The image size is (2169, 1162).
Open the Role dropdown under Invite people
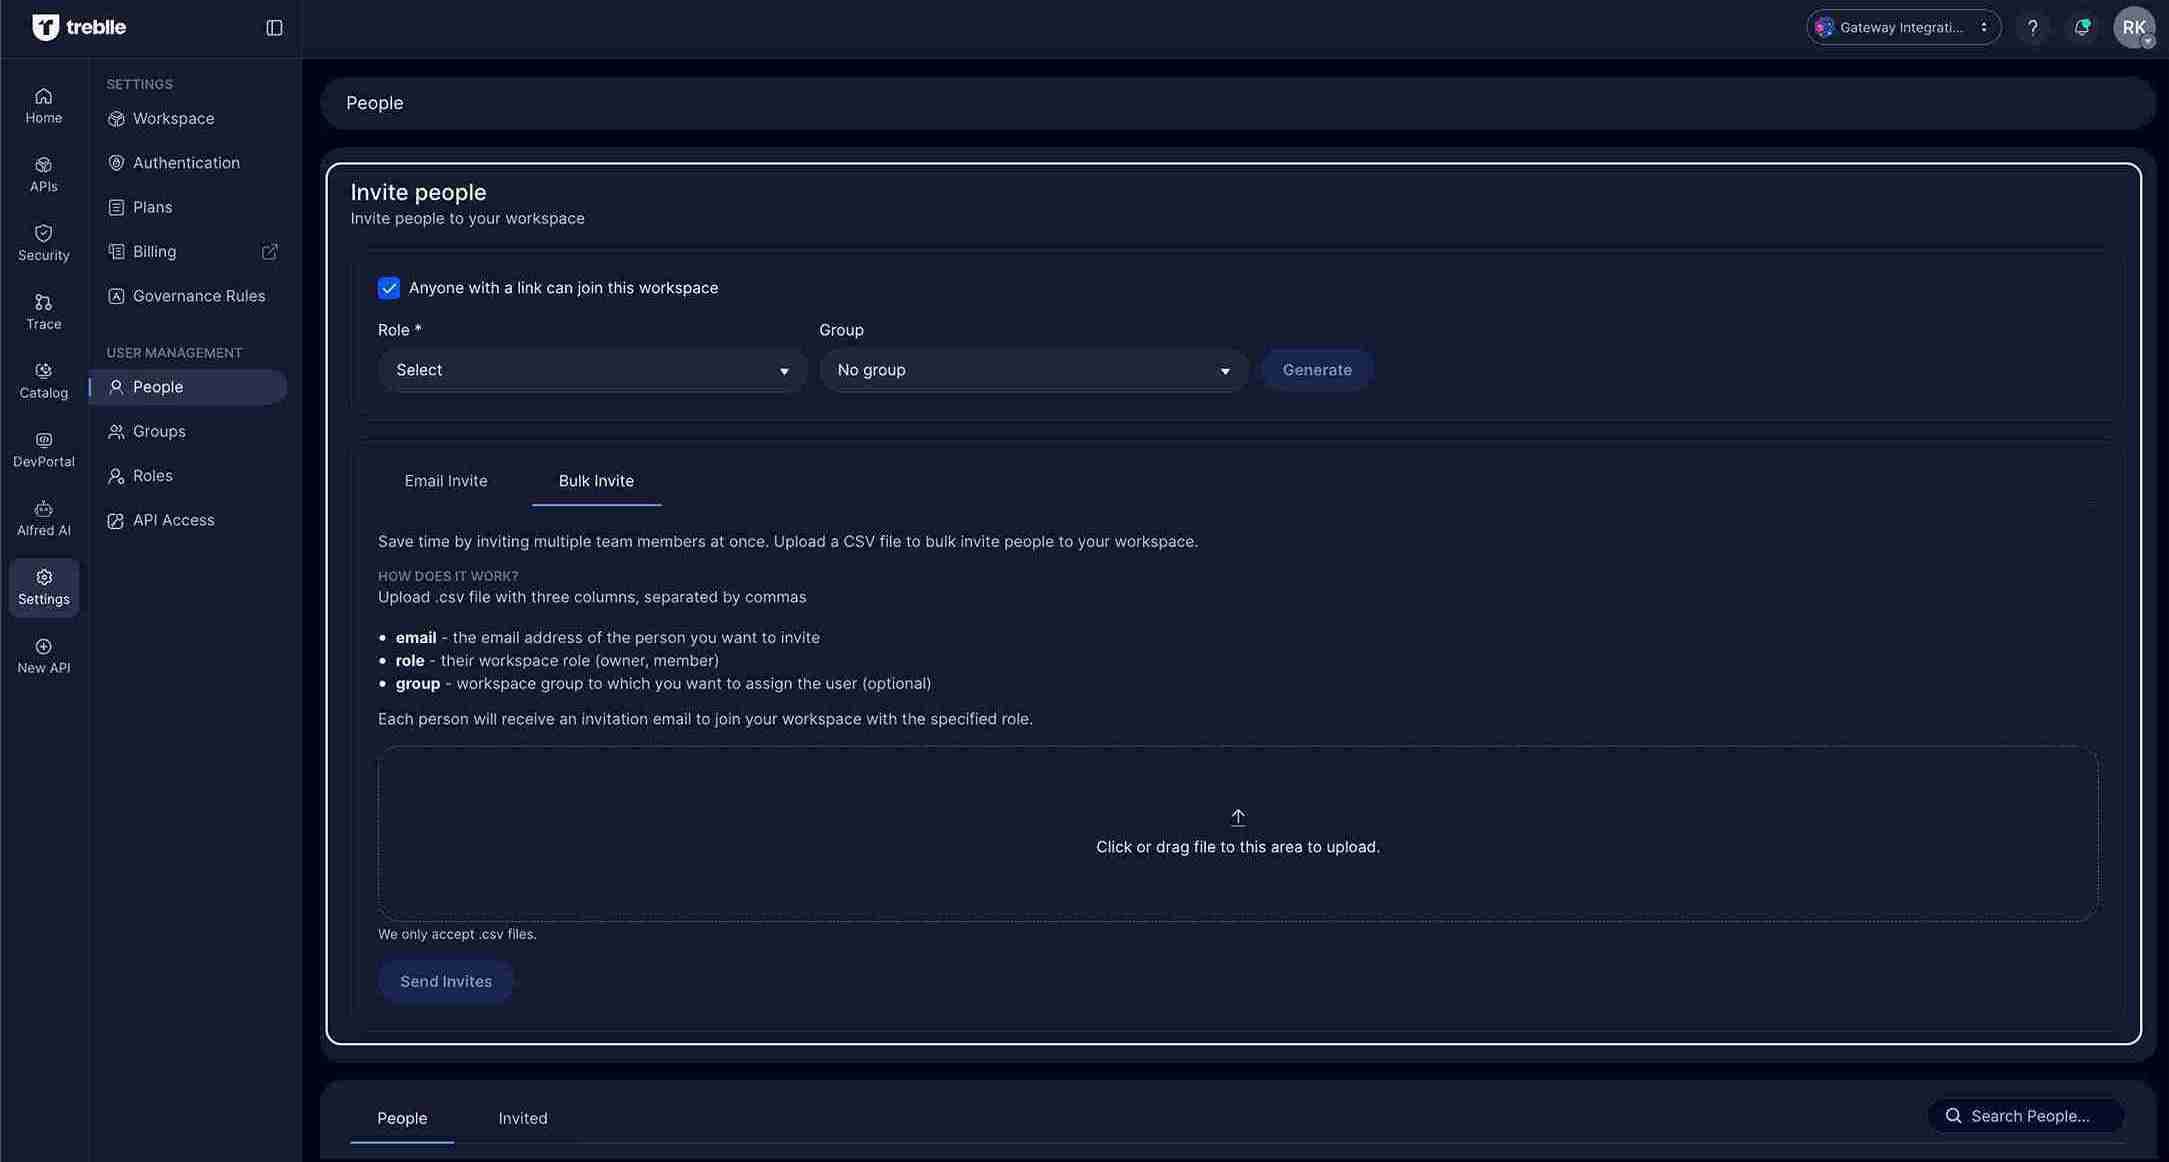pyautogui.click(x=592, y=370)
